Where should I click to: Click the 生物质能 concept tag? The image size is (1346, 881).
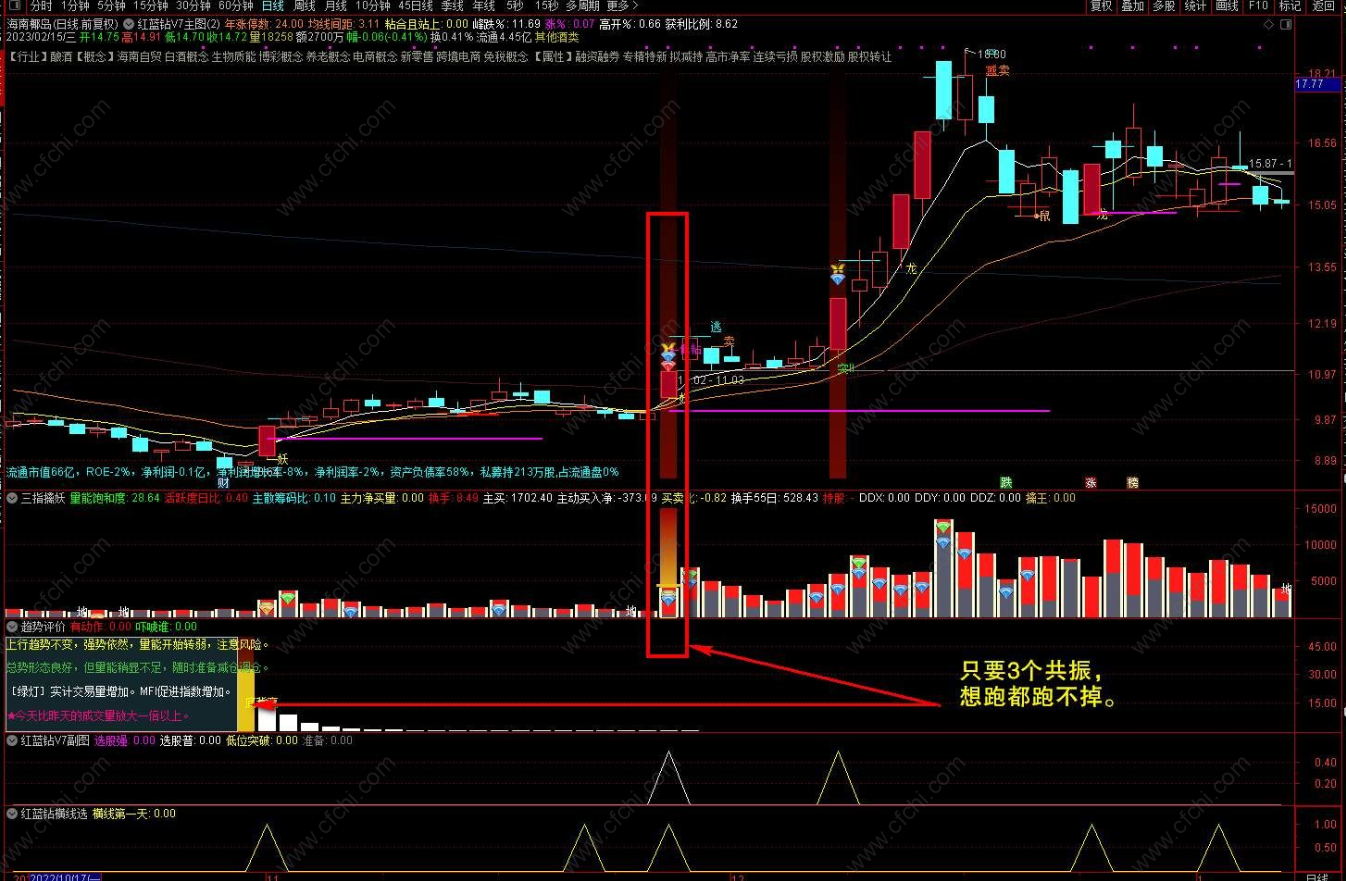(x=234, y=57)
